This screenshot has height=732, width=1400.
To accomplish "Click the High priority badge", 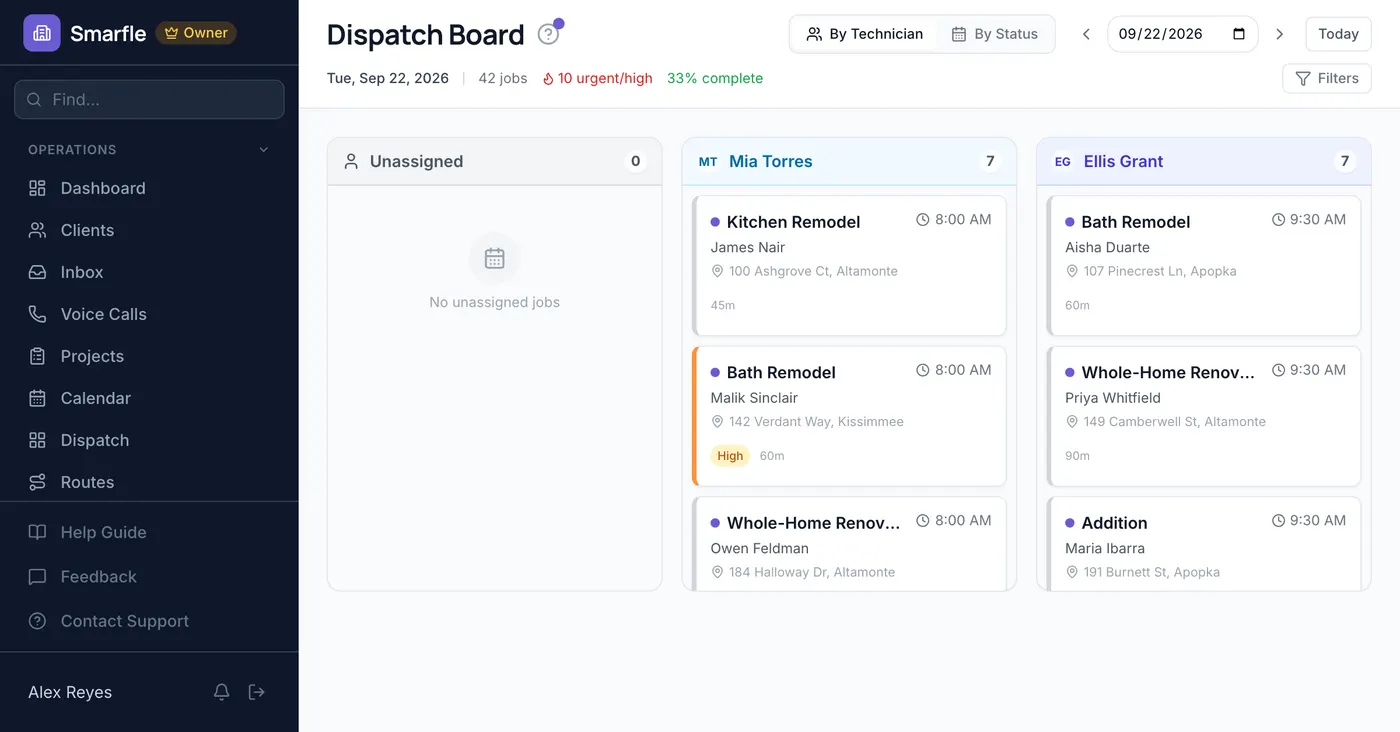I will 730,456.
